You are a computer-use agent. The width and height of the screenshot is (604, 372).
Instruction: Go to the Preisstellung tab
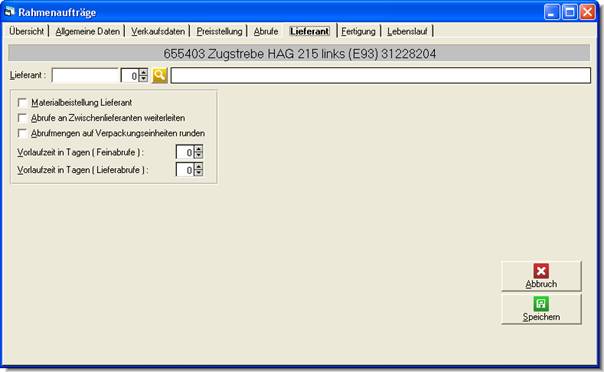[219, 31]
